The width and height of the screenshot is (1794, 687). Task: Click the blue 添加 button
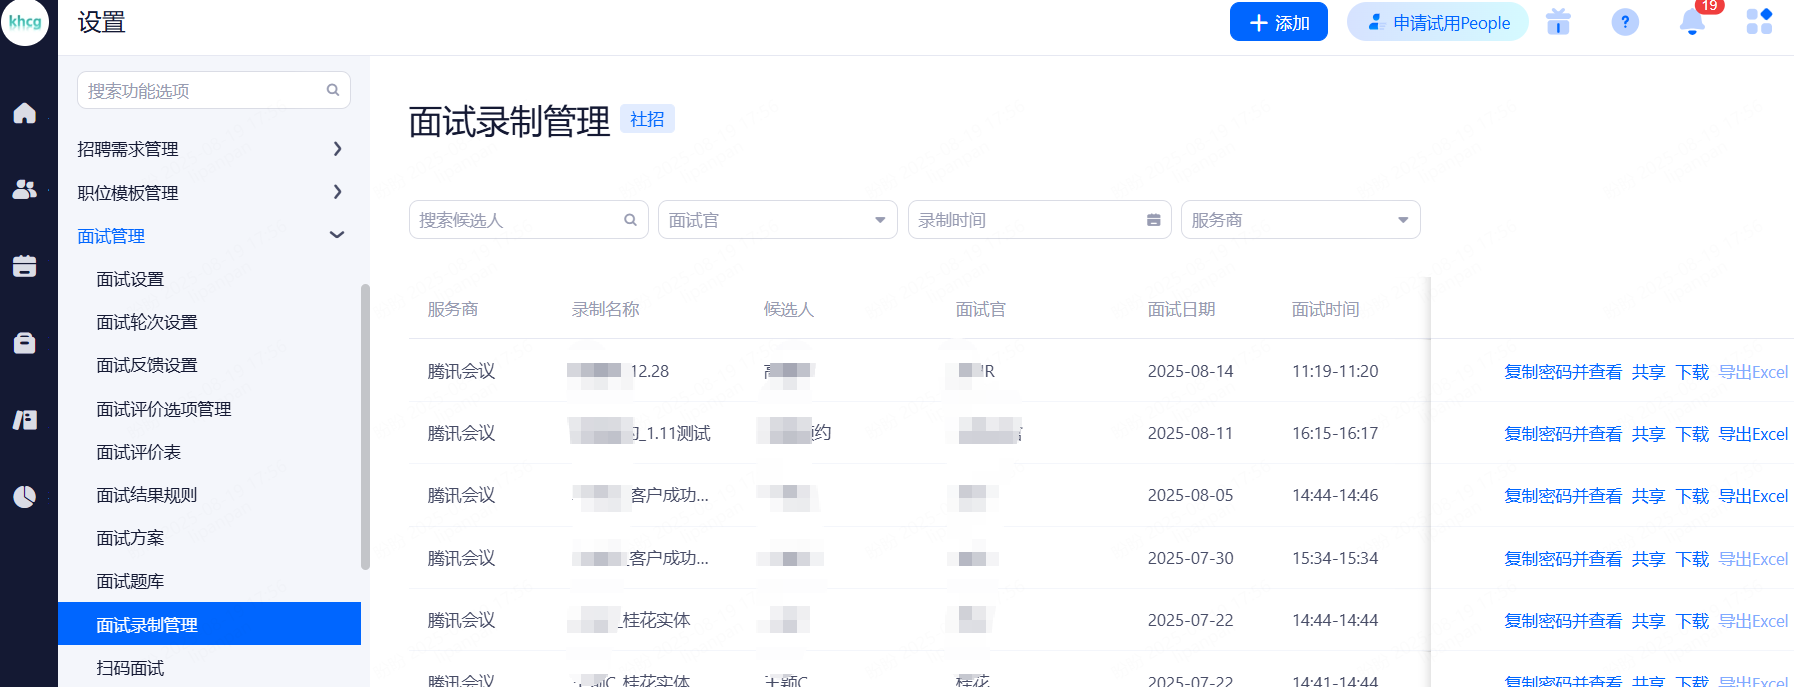pos(1278,22)
